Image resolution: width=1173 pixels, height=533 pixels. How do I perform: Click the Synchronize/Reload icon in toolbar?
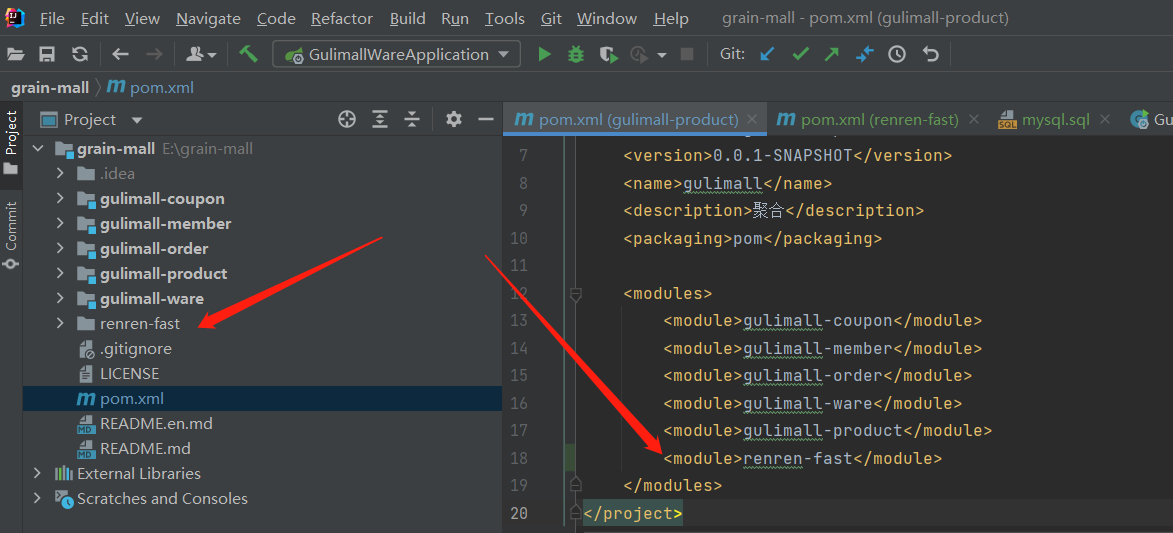pyautogui.click(x=79, y=55)
